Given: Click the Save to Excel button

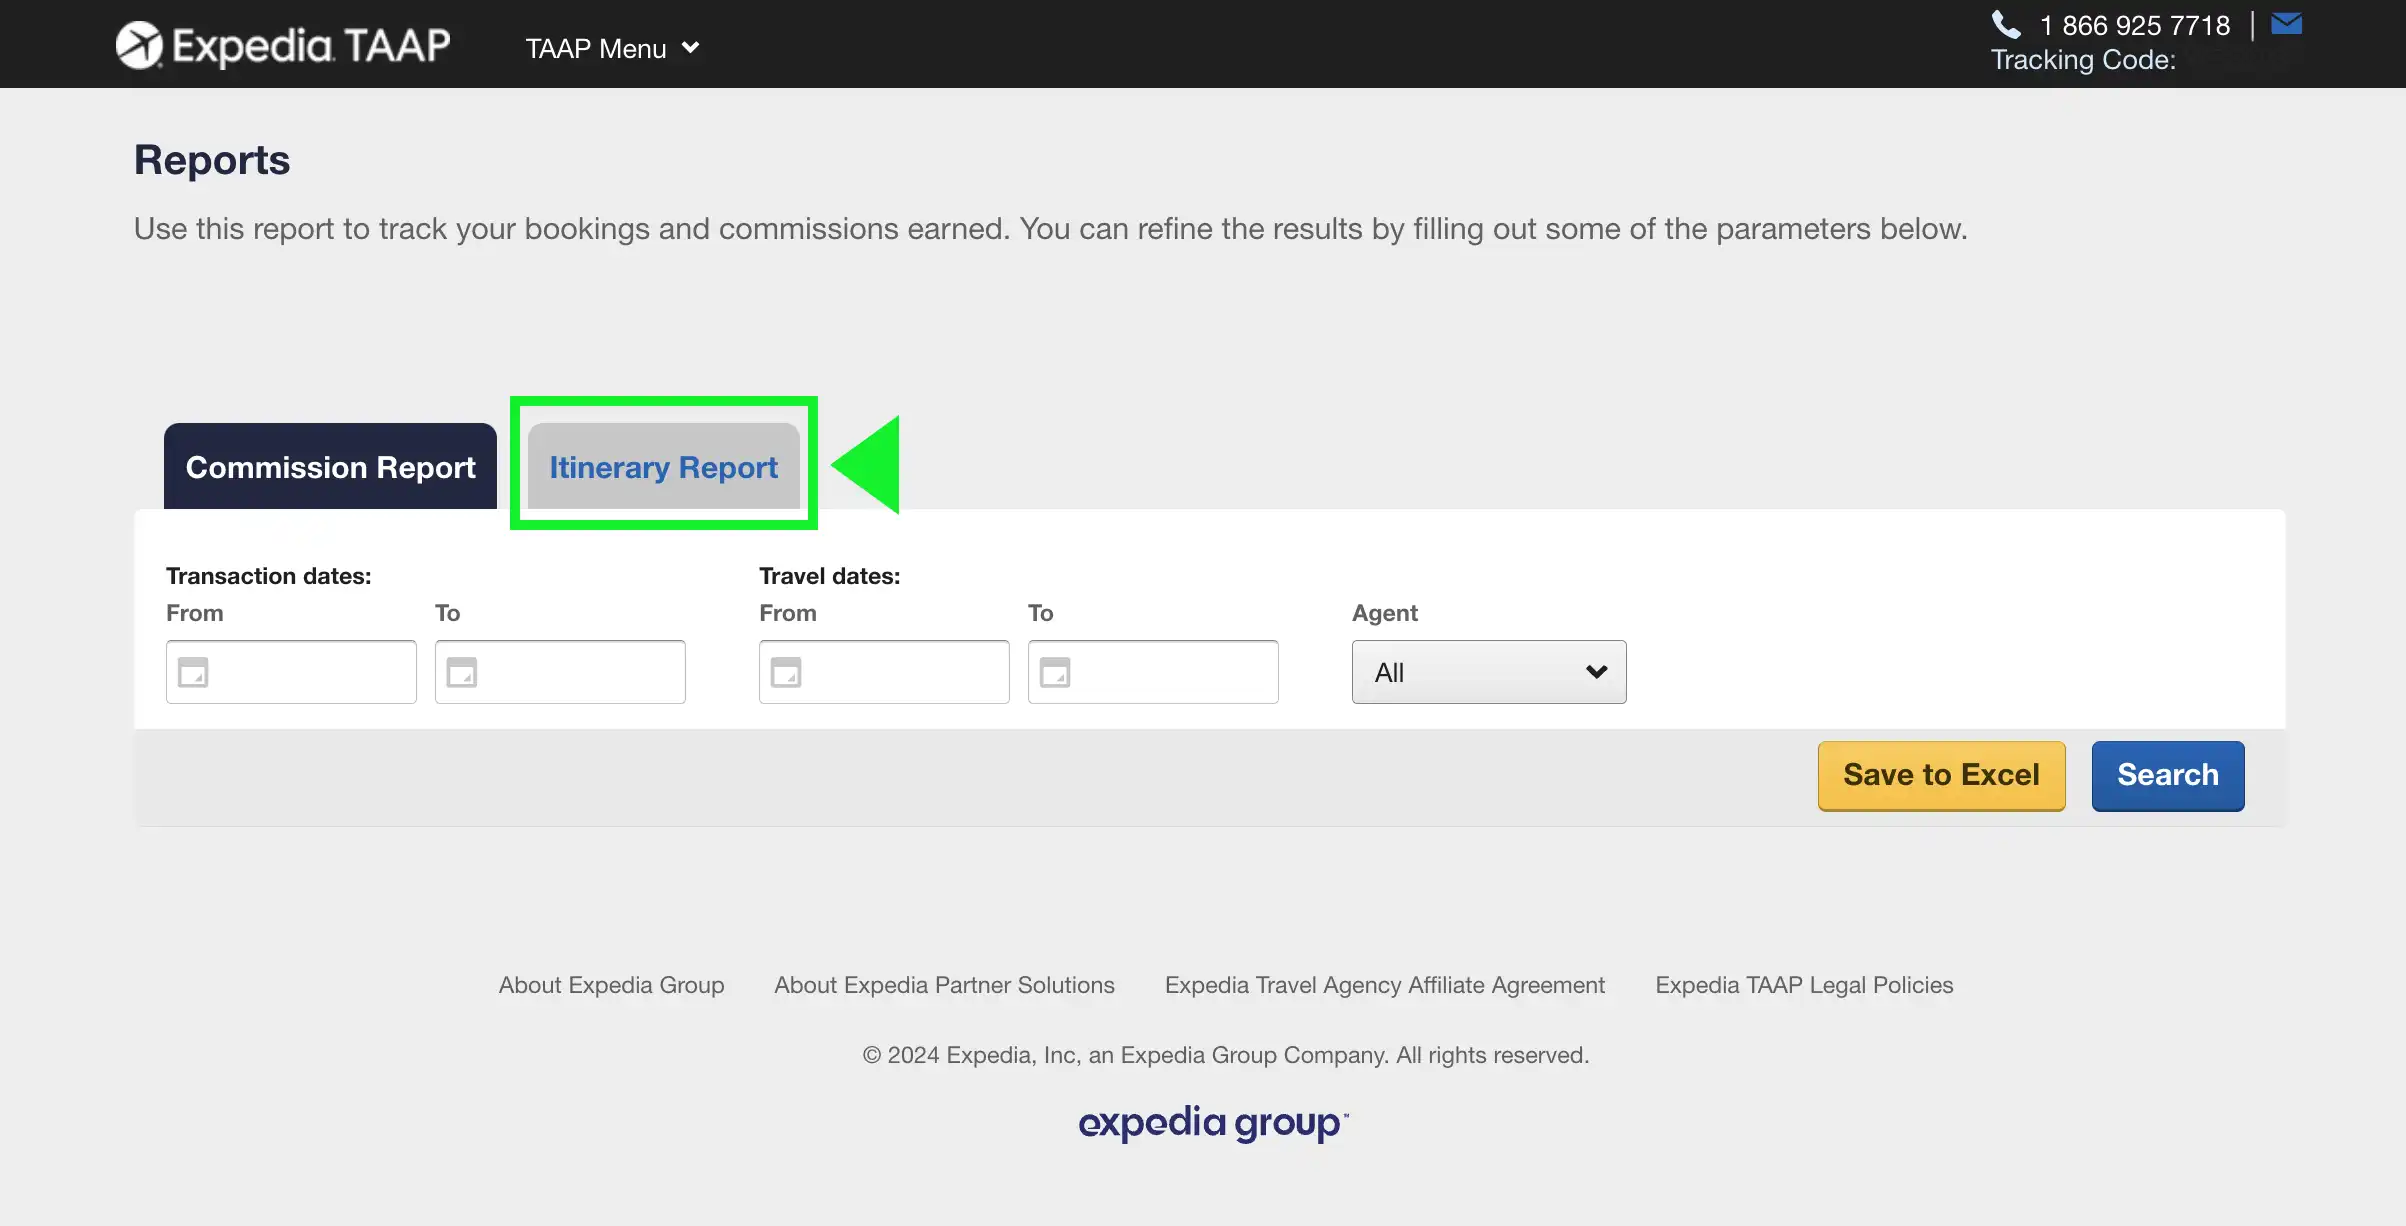Looking at the screenshot, I should tap(1941, 775).
